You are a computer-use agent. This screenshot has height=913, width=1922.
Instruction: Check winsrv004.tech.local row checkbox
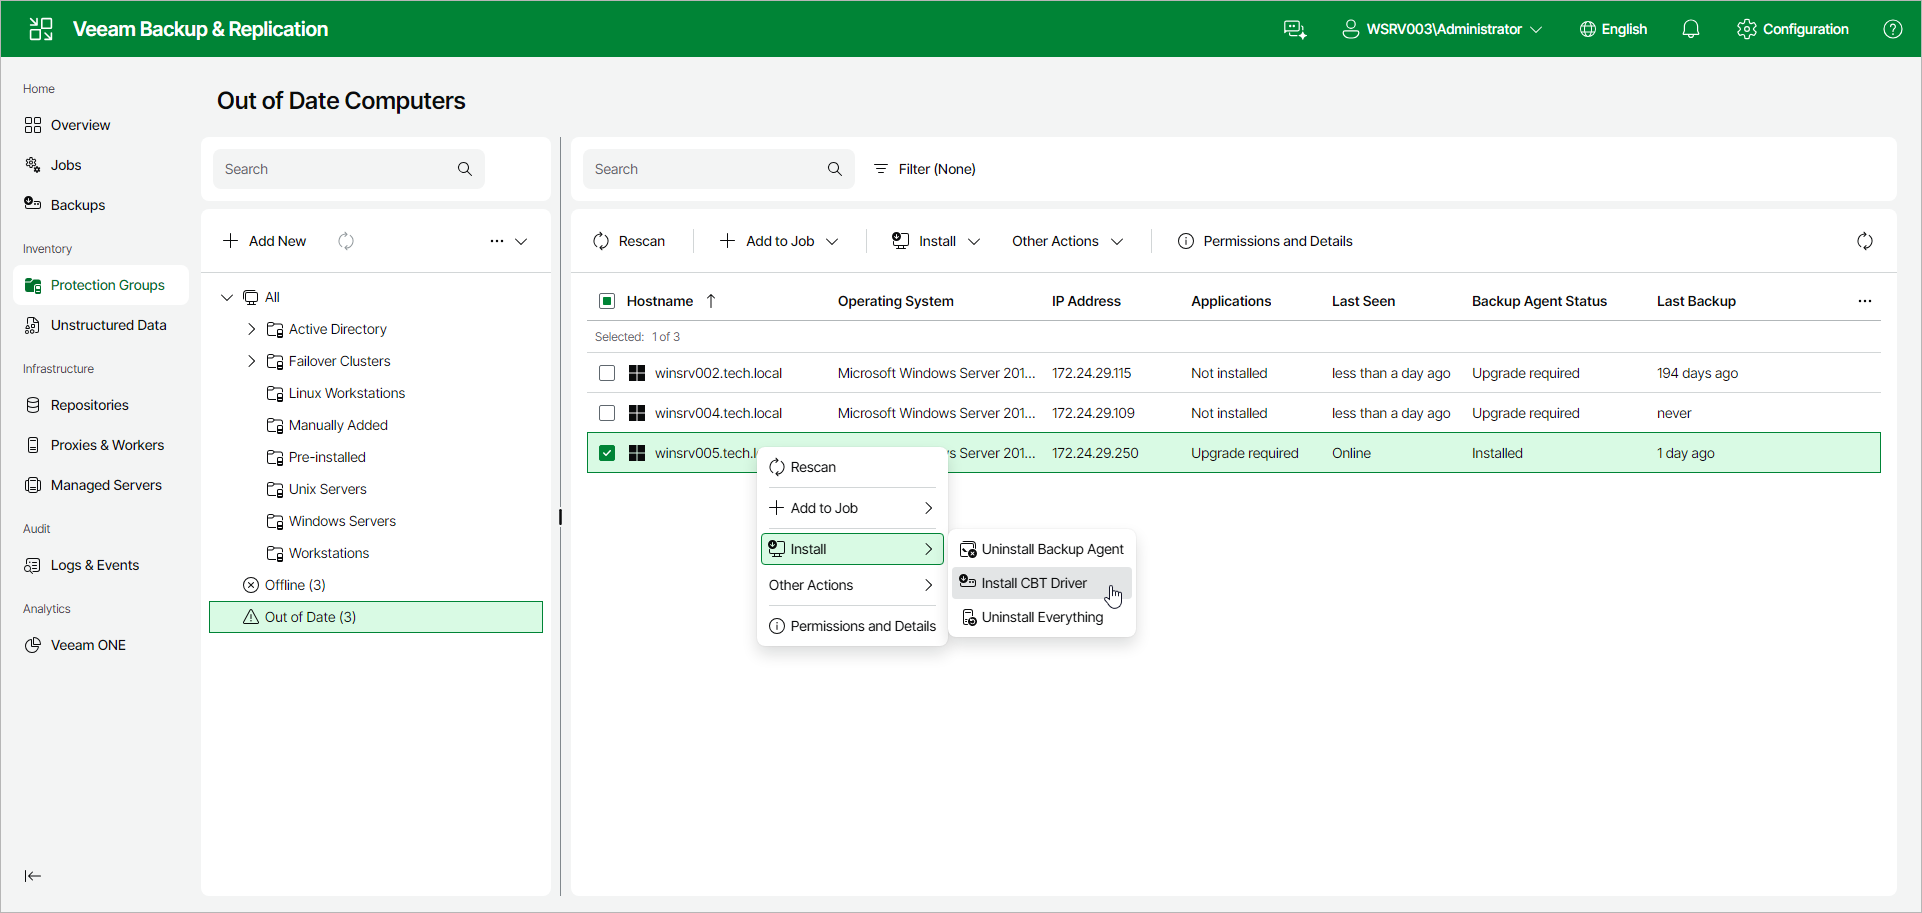click(607, 413)
